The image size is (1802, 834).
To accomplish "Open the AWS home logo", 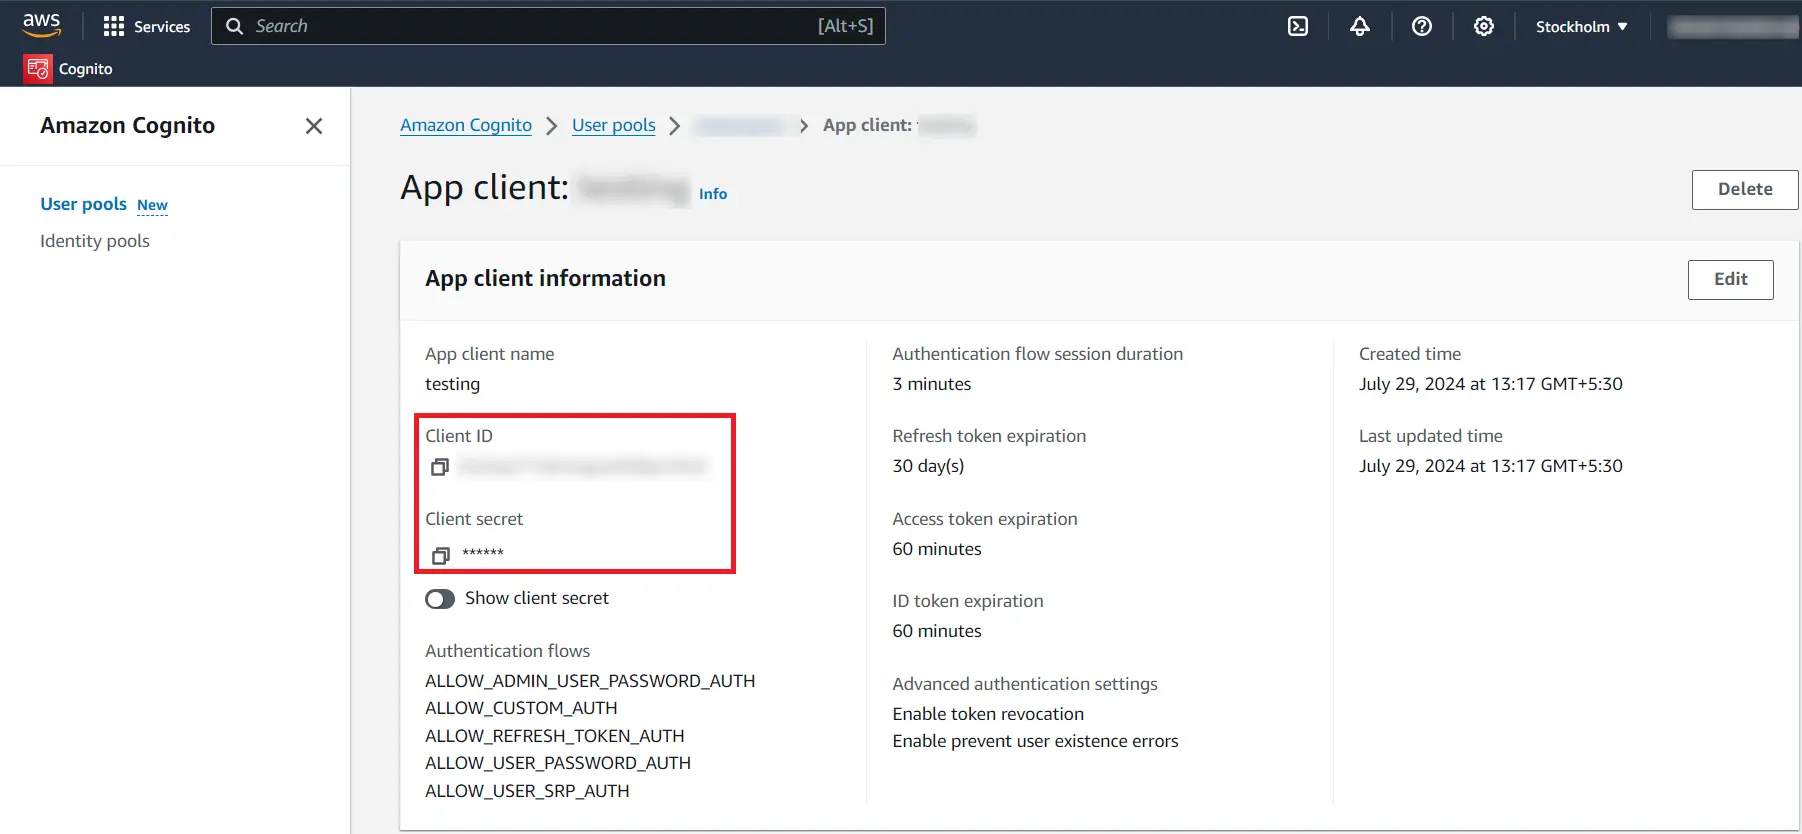I will [x=42, y=25].
